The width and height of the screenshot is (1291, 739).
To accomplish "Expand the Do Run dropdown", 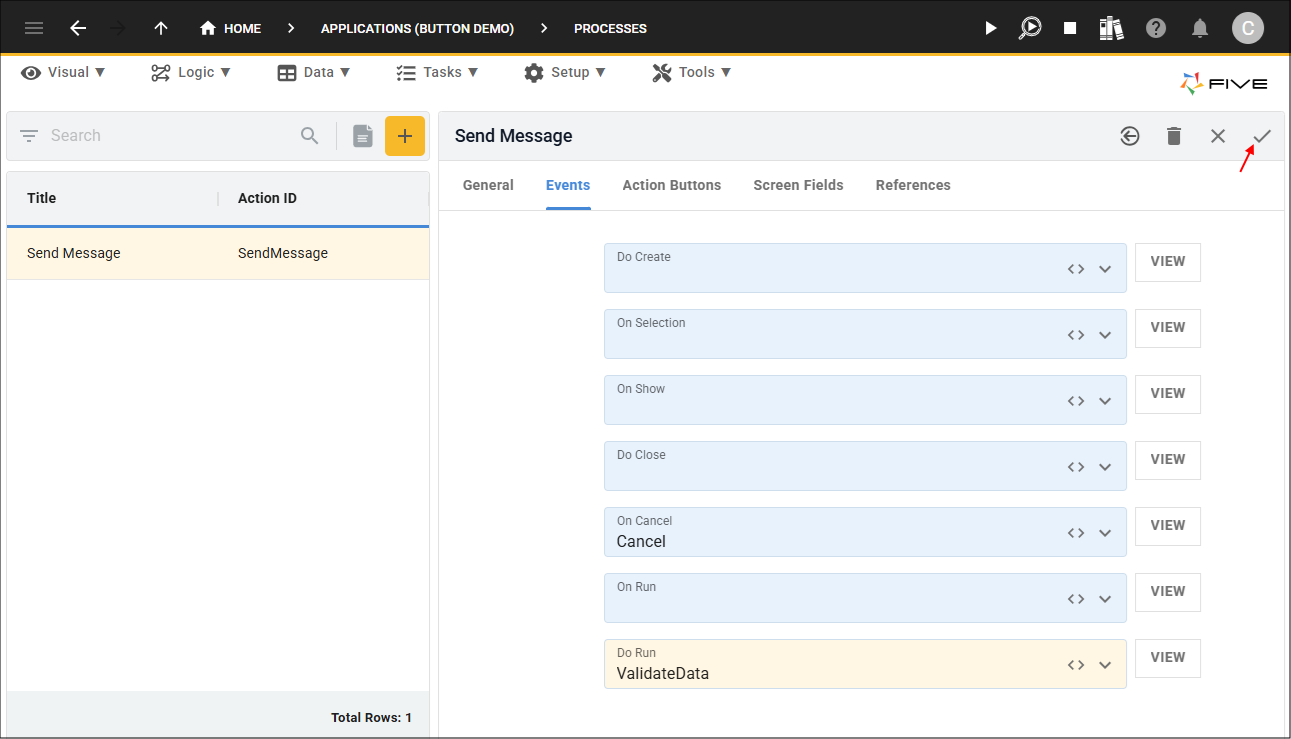I will 1105,665.
